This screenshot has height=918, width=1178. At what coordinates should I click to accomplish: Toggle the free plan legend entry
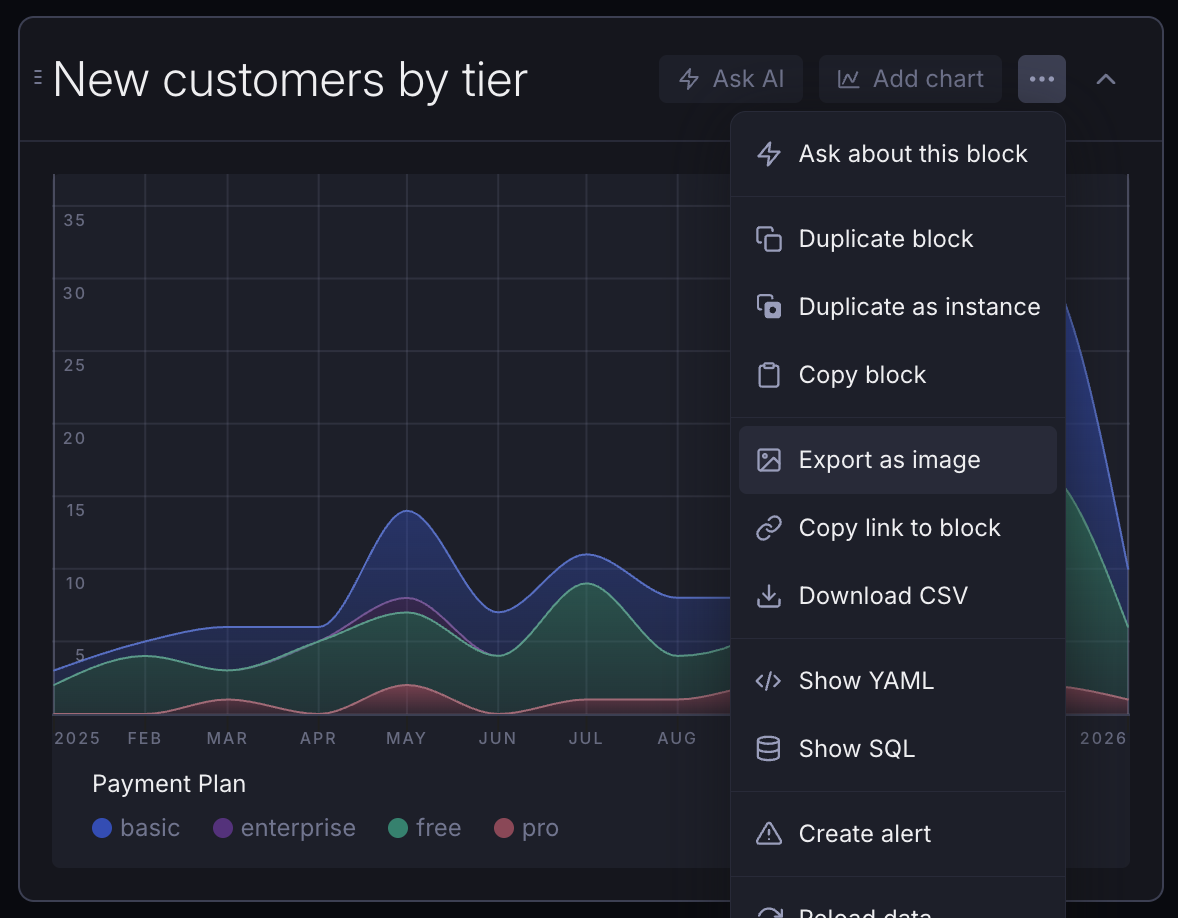[x=425, y=828]
